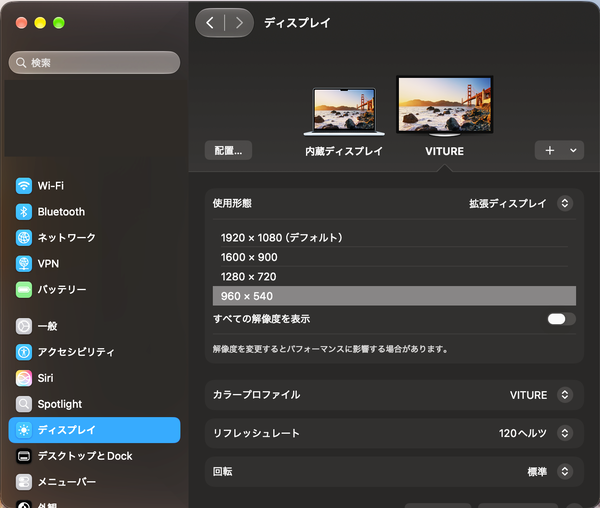Click the magnifier icon in search field
Image resolution: width=600 pixels, height=508 pixels.
point(21,63)
